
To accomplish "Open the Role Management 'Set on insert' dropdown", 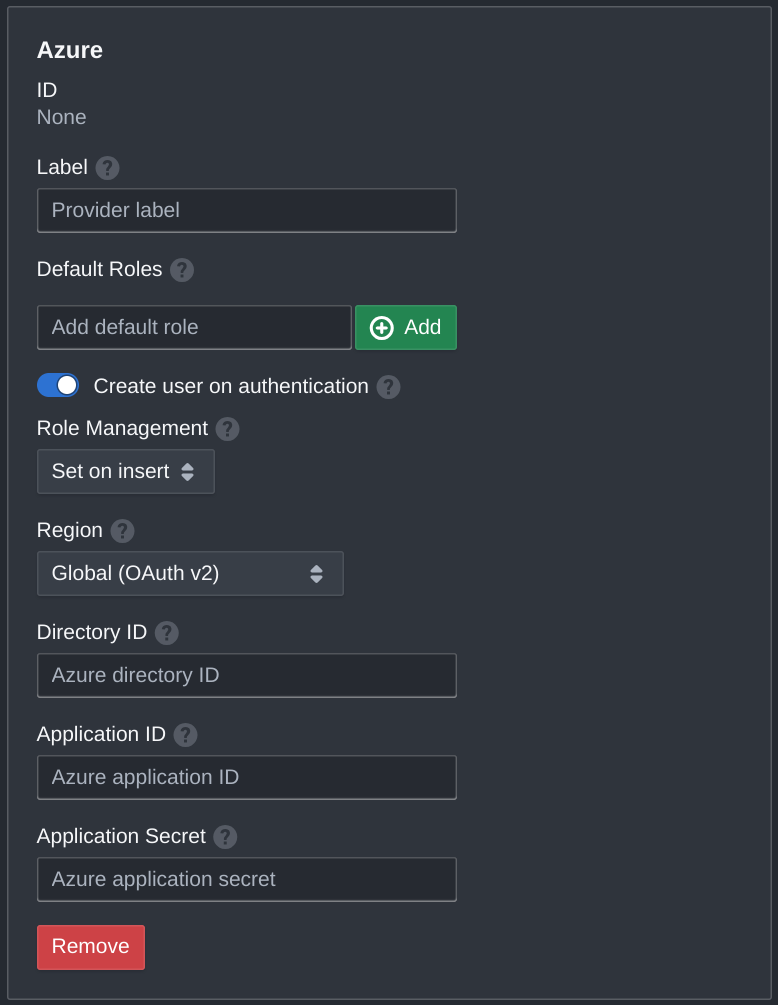I will pos(126,472).
